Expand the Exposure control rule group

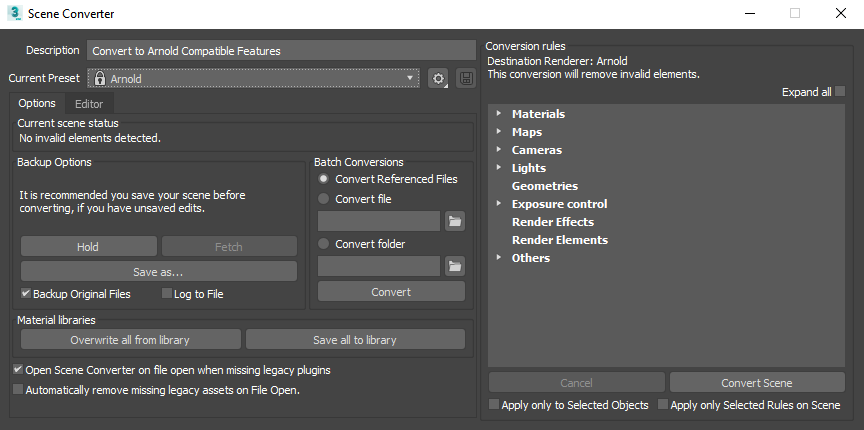click(x=498, y=204)
